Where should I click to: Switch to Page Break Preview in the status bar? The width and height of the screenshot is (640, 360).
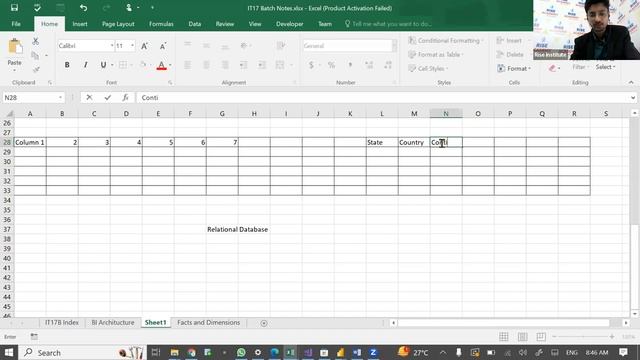click(541, 337)
